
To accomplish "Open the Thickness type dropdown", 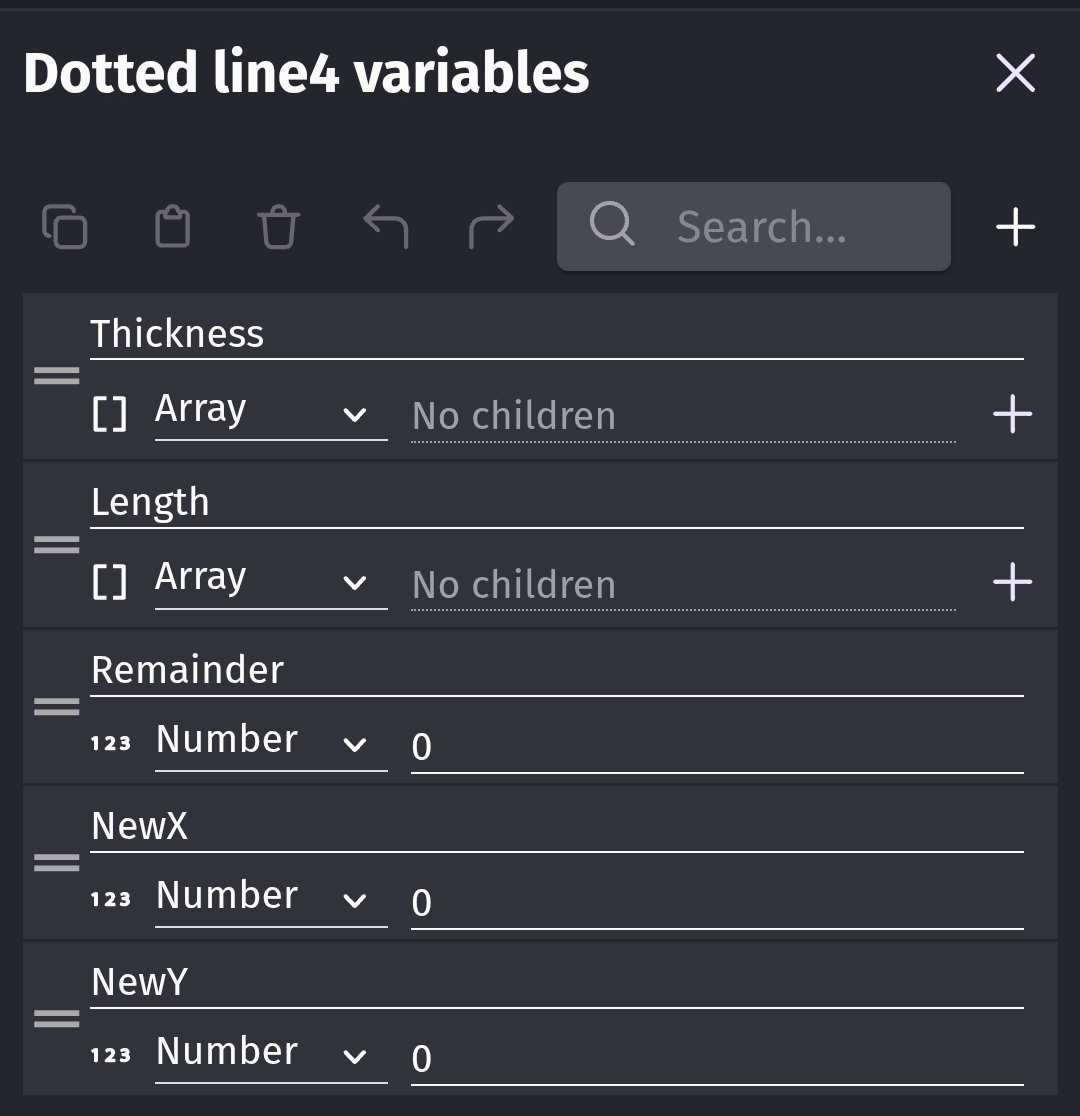I will click(x=270, y=412).
